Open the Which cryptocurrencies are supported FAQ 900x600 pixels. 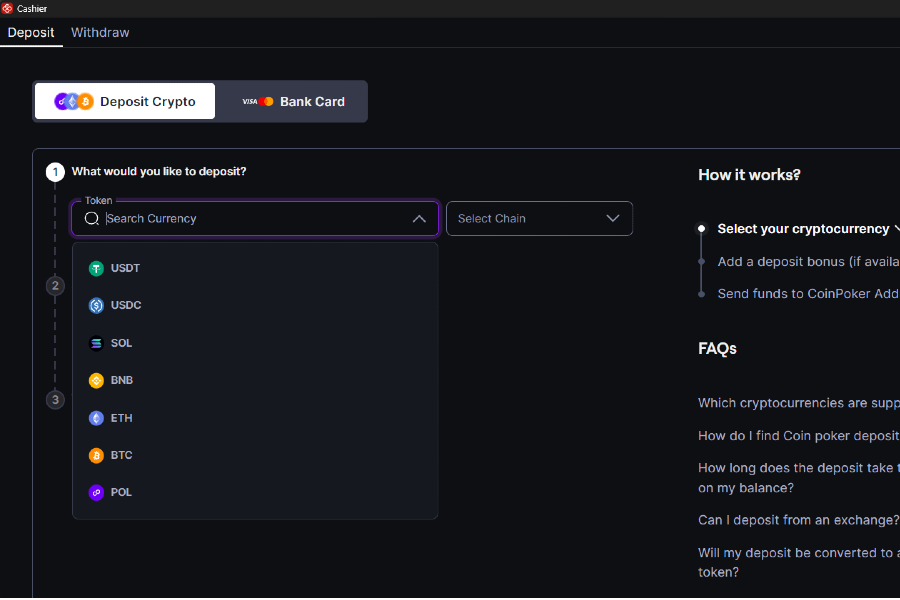tap(798, 402)
